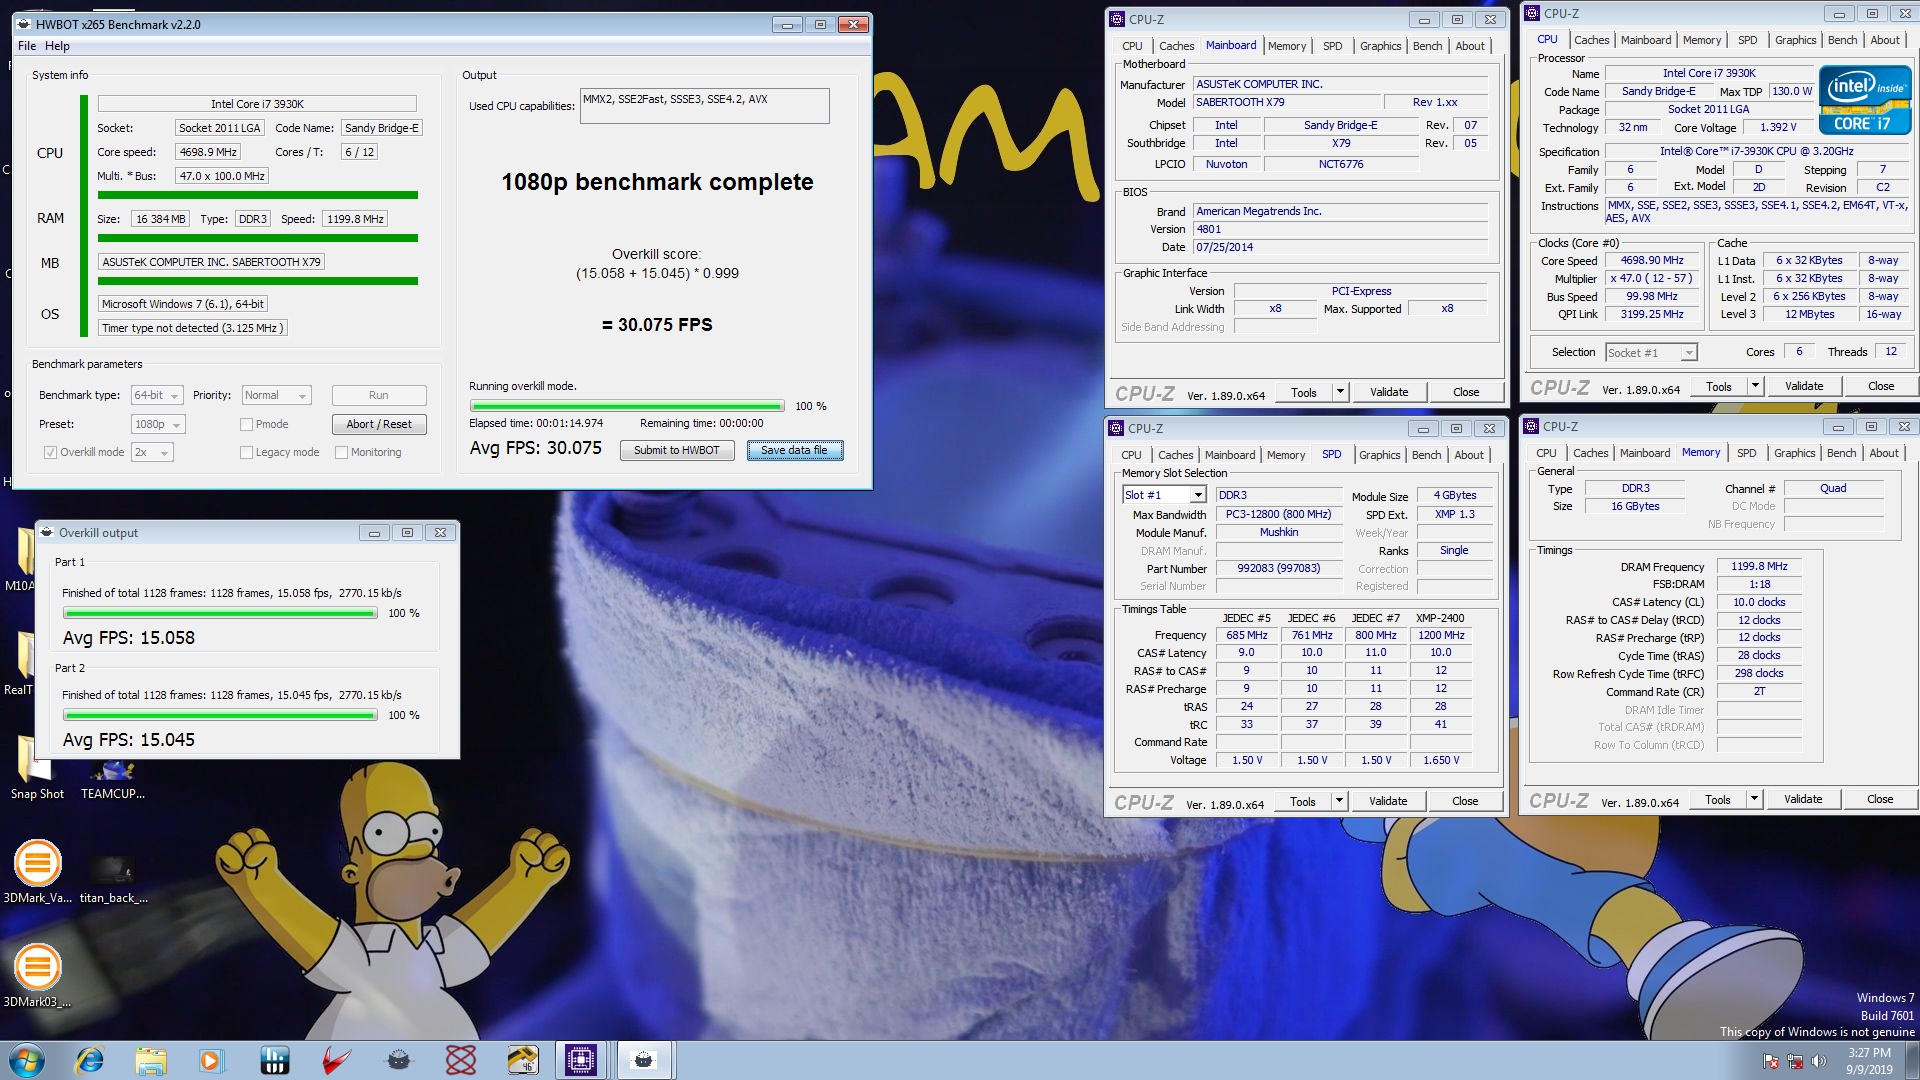Click the gray creature taskbar icon
Screen dimensions: 1920x1080
[x=398, y=1060]
